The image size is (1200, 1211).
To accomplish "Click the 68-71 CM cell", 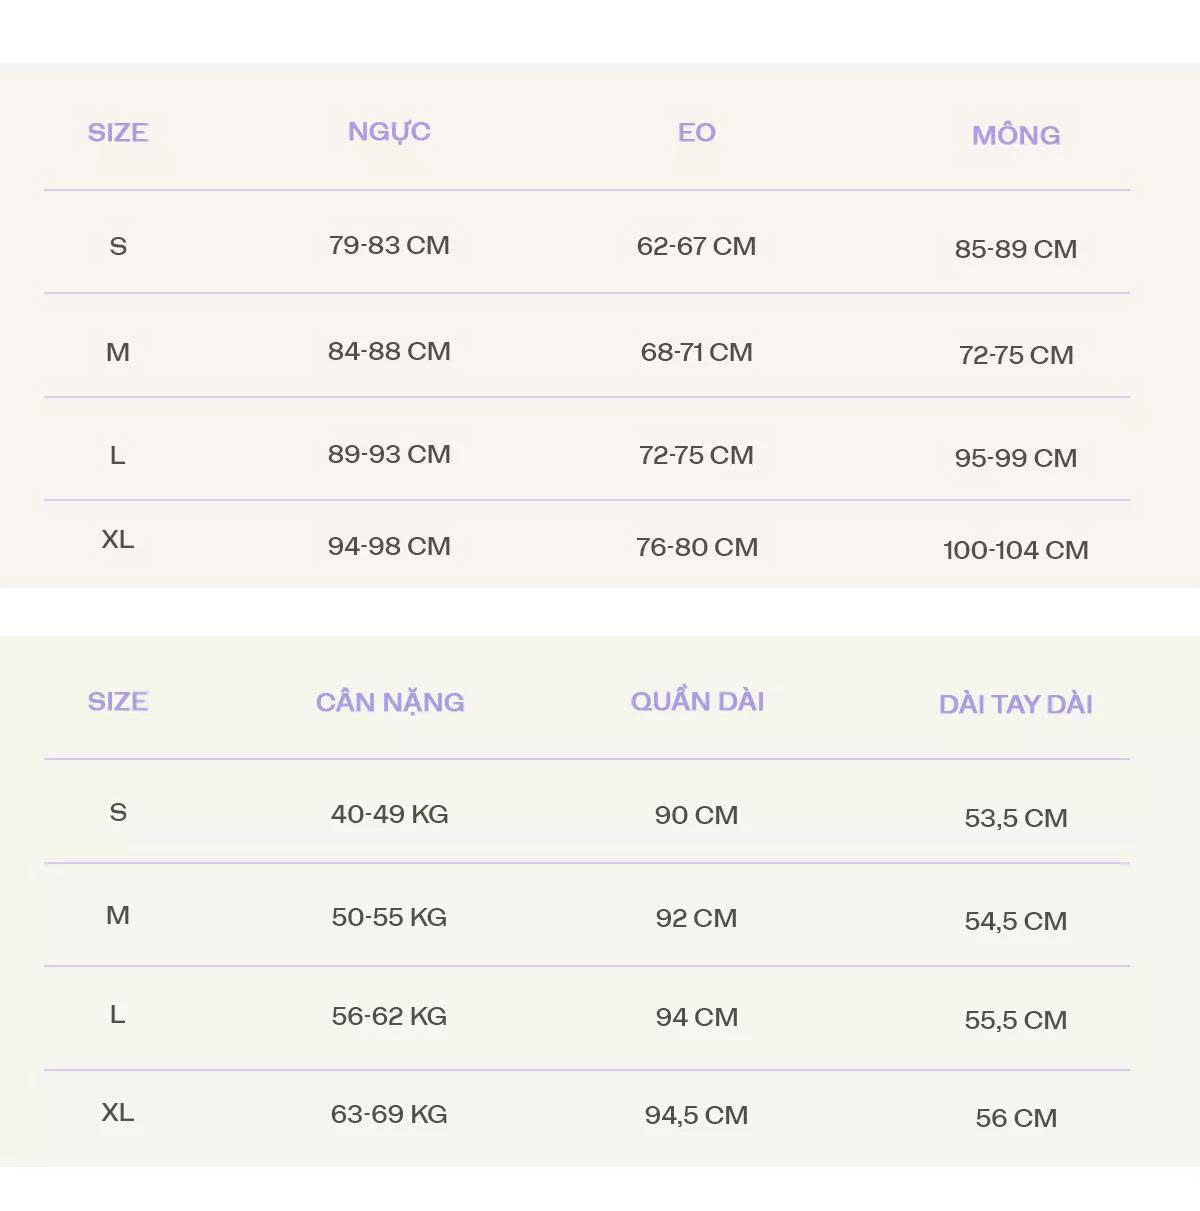I will pyautogui.click(x=696, y=353).
